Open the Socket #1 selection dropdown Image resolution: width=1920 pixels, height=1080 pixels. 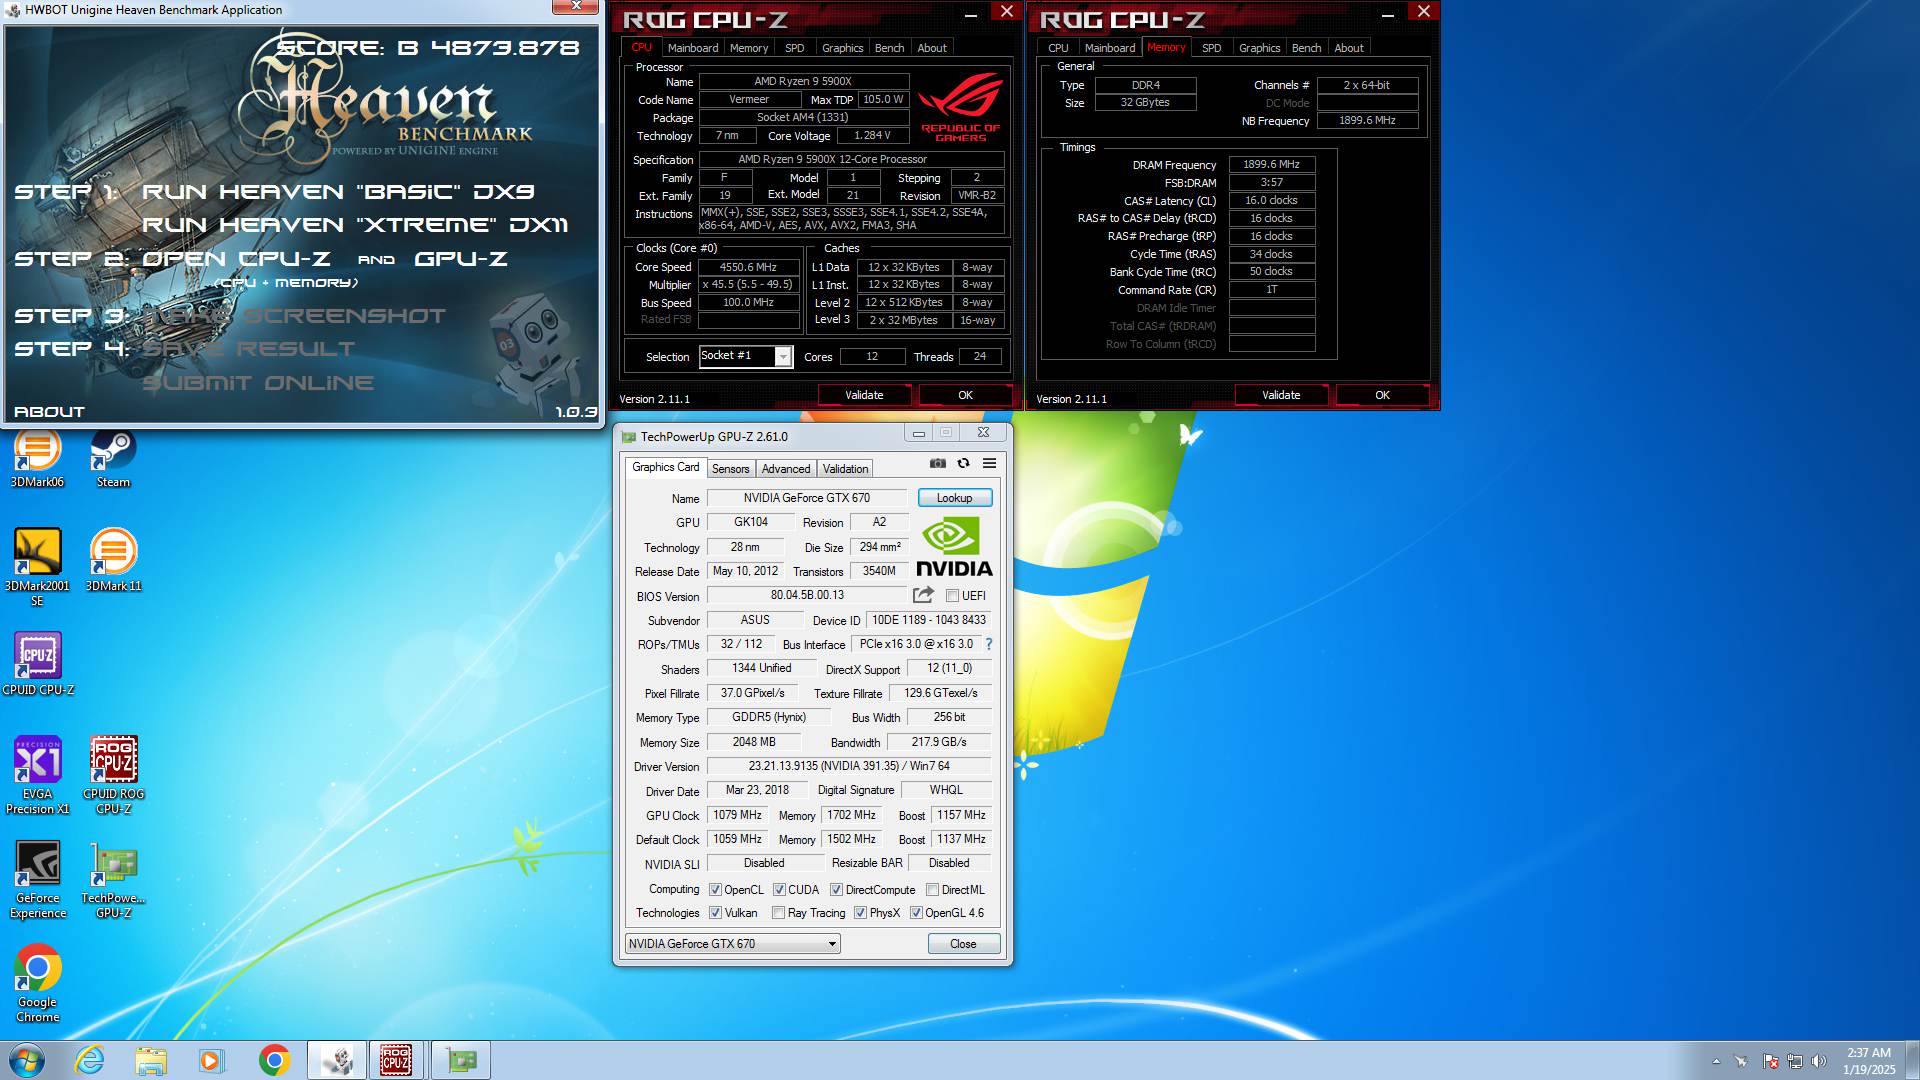pyautogui.click(x=745, y=356)
